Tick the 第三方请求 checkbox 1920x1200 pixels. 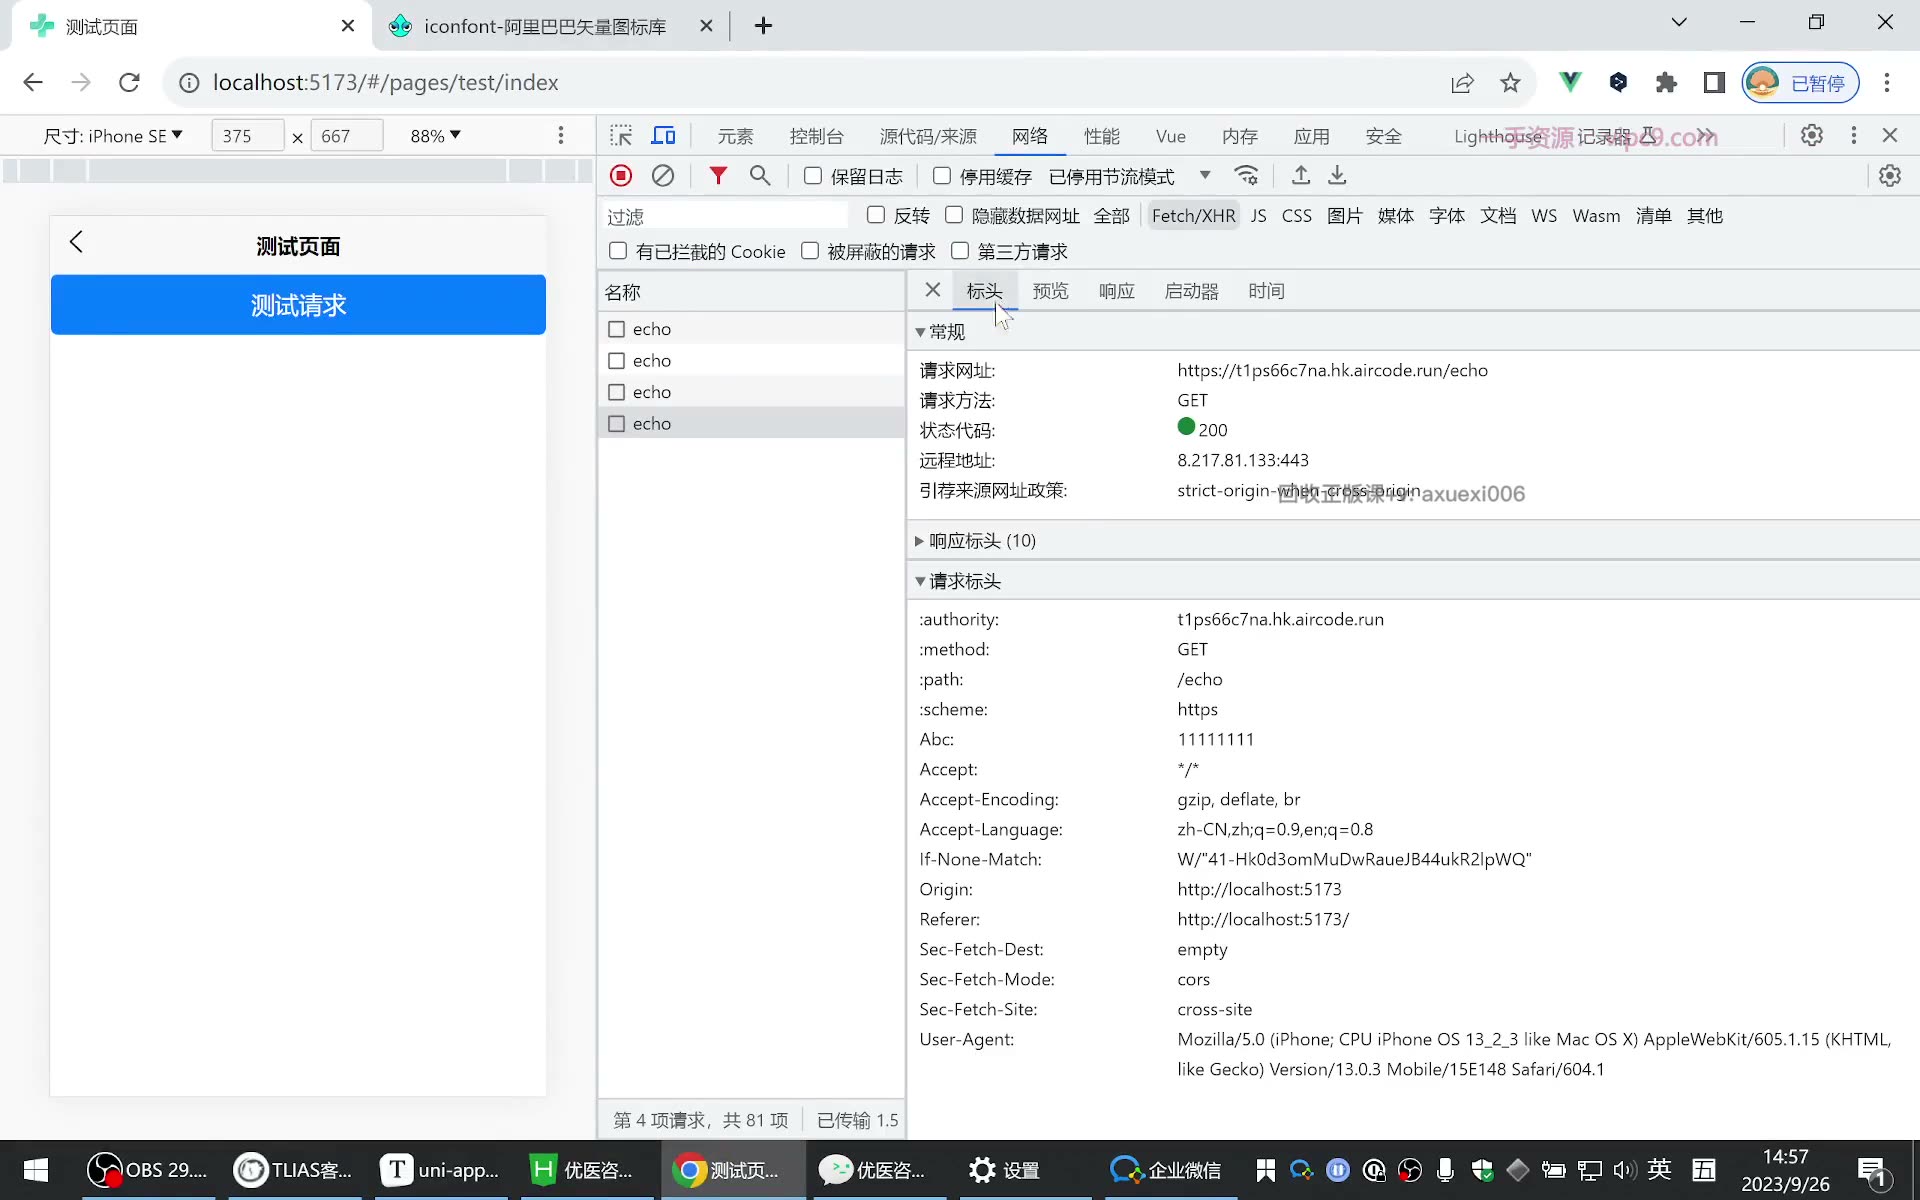click(960, 251)
